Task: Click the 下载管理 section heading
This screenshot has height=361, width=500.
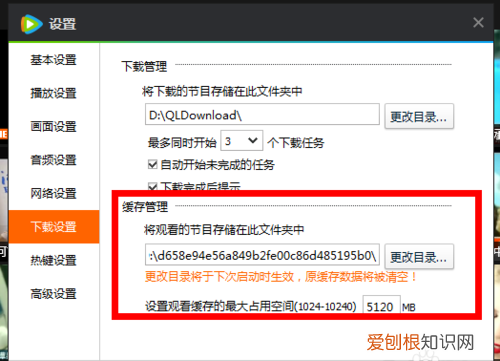Action: (144, 67)
